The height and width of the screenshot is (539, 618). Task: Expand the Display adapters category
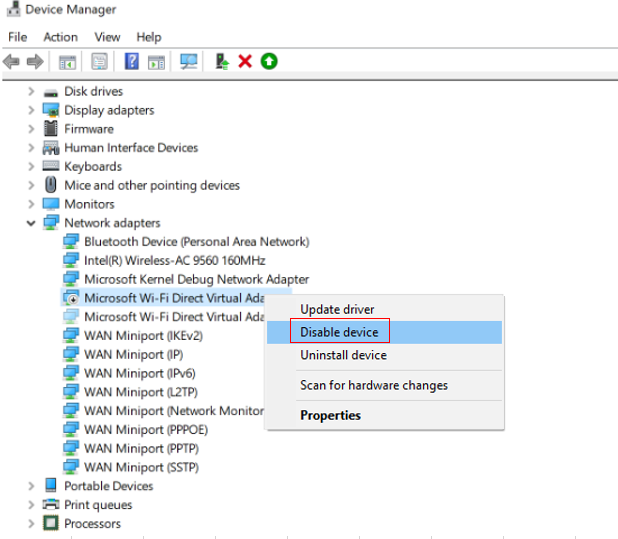point(31,110)
